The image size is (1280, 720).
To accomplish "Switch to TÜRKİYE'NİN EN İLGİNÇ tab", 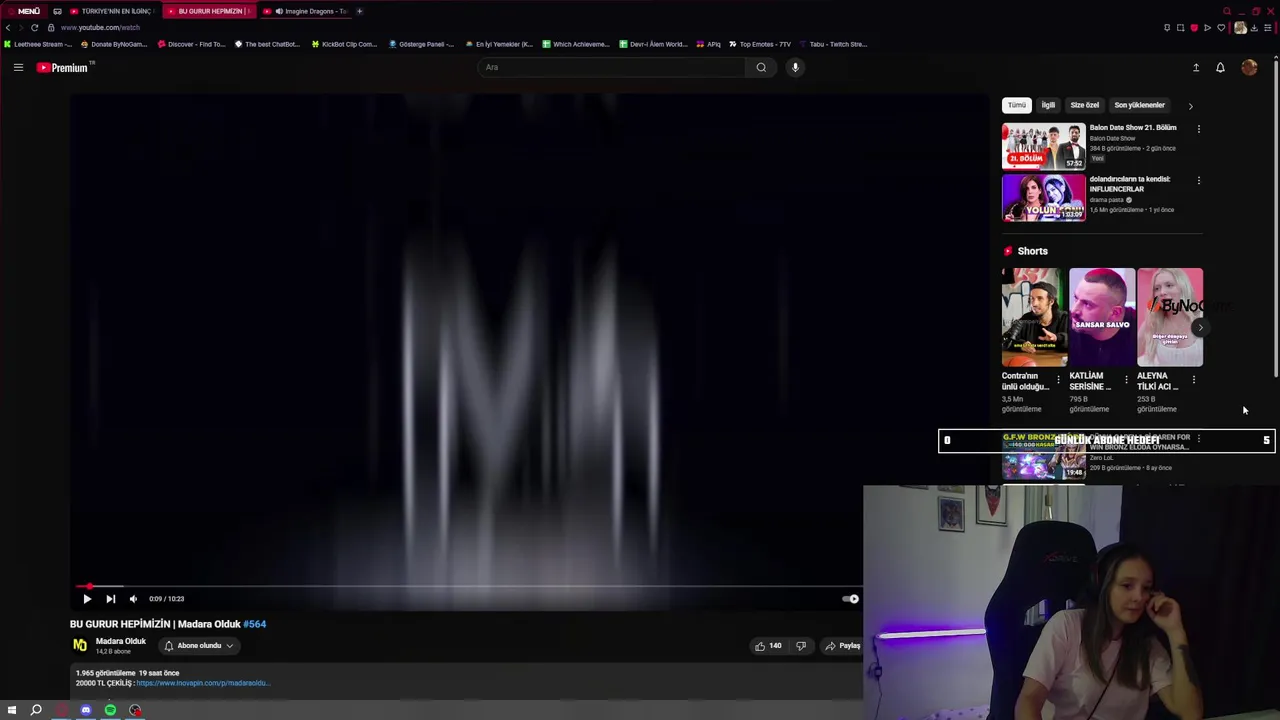I will (111, 11).
